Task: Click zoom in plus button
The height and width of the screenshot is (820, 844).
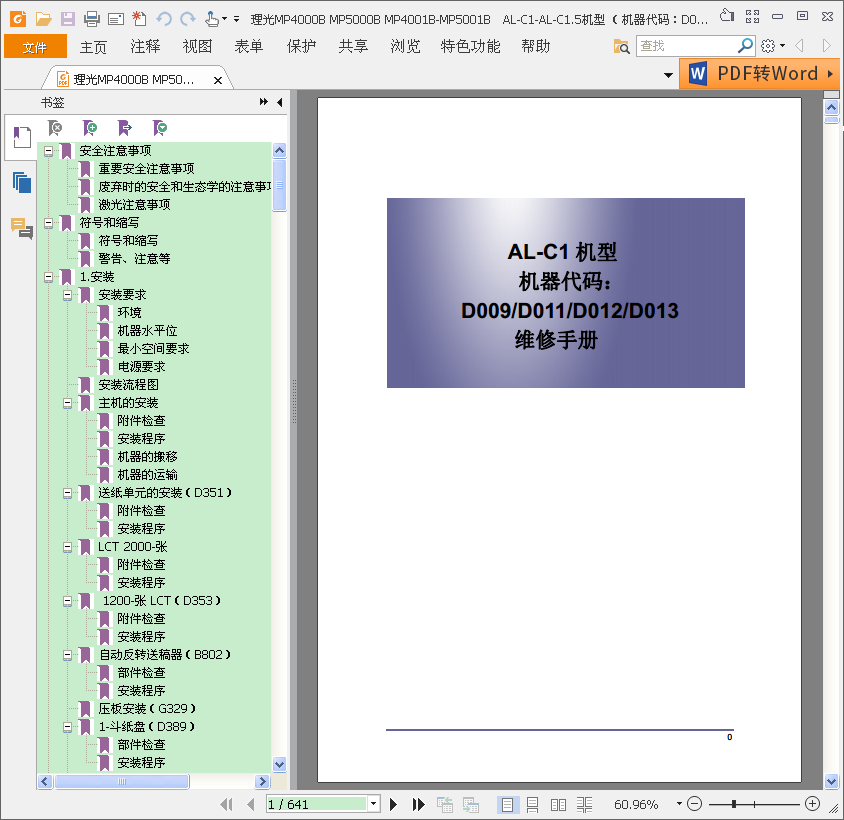Action: click(x=812, y=804)
